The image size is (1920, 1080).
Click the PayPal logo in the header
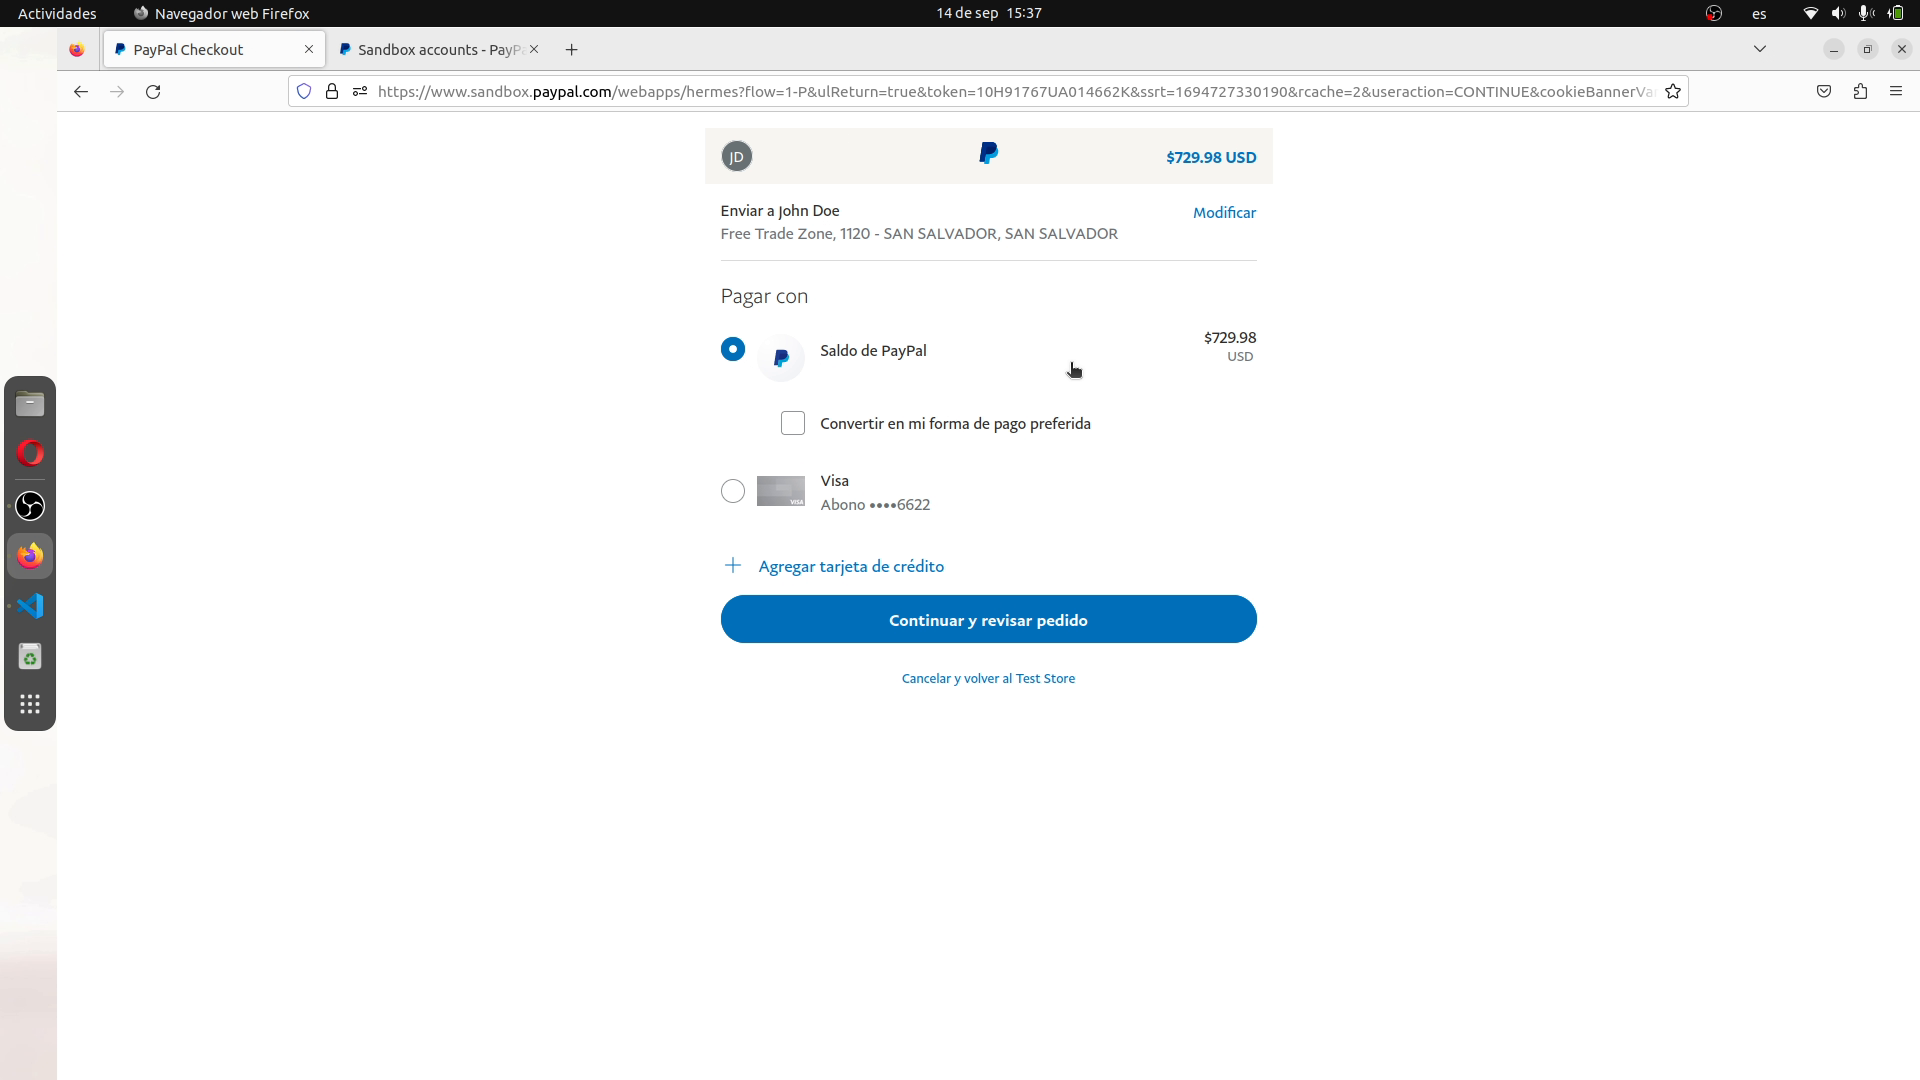[x=988, y=153]
